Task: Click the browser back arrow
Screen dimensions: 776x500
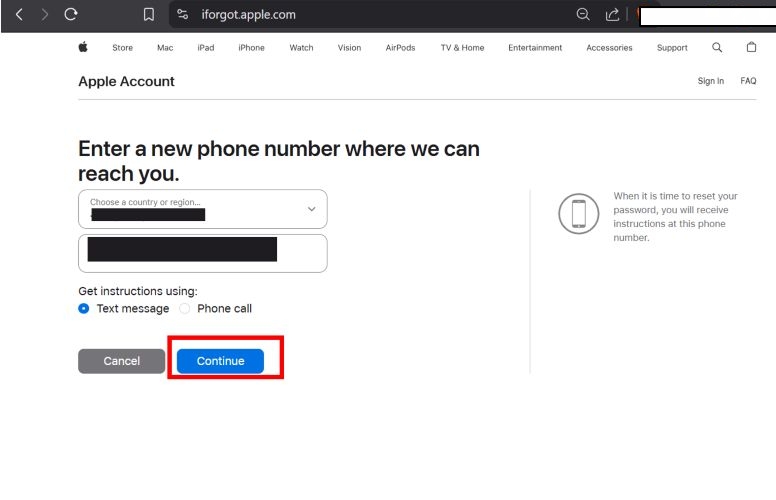Action: coord(19,14)
